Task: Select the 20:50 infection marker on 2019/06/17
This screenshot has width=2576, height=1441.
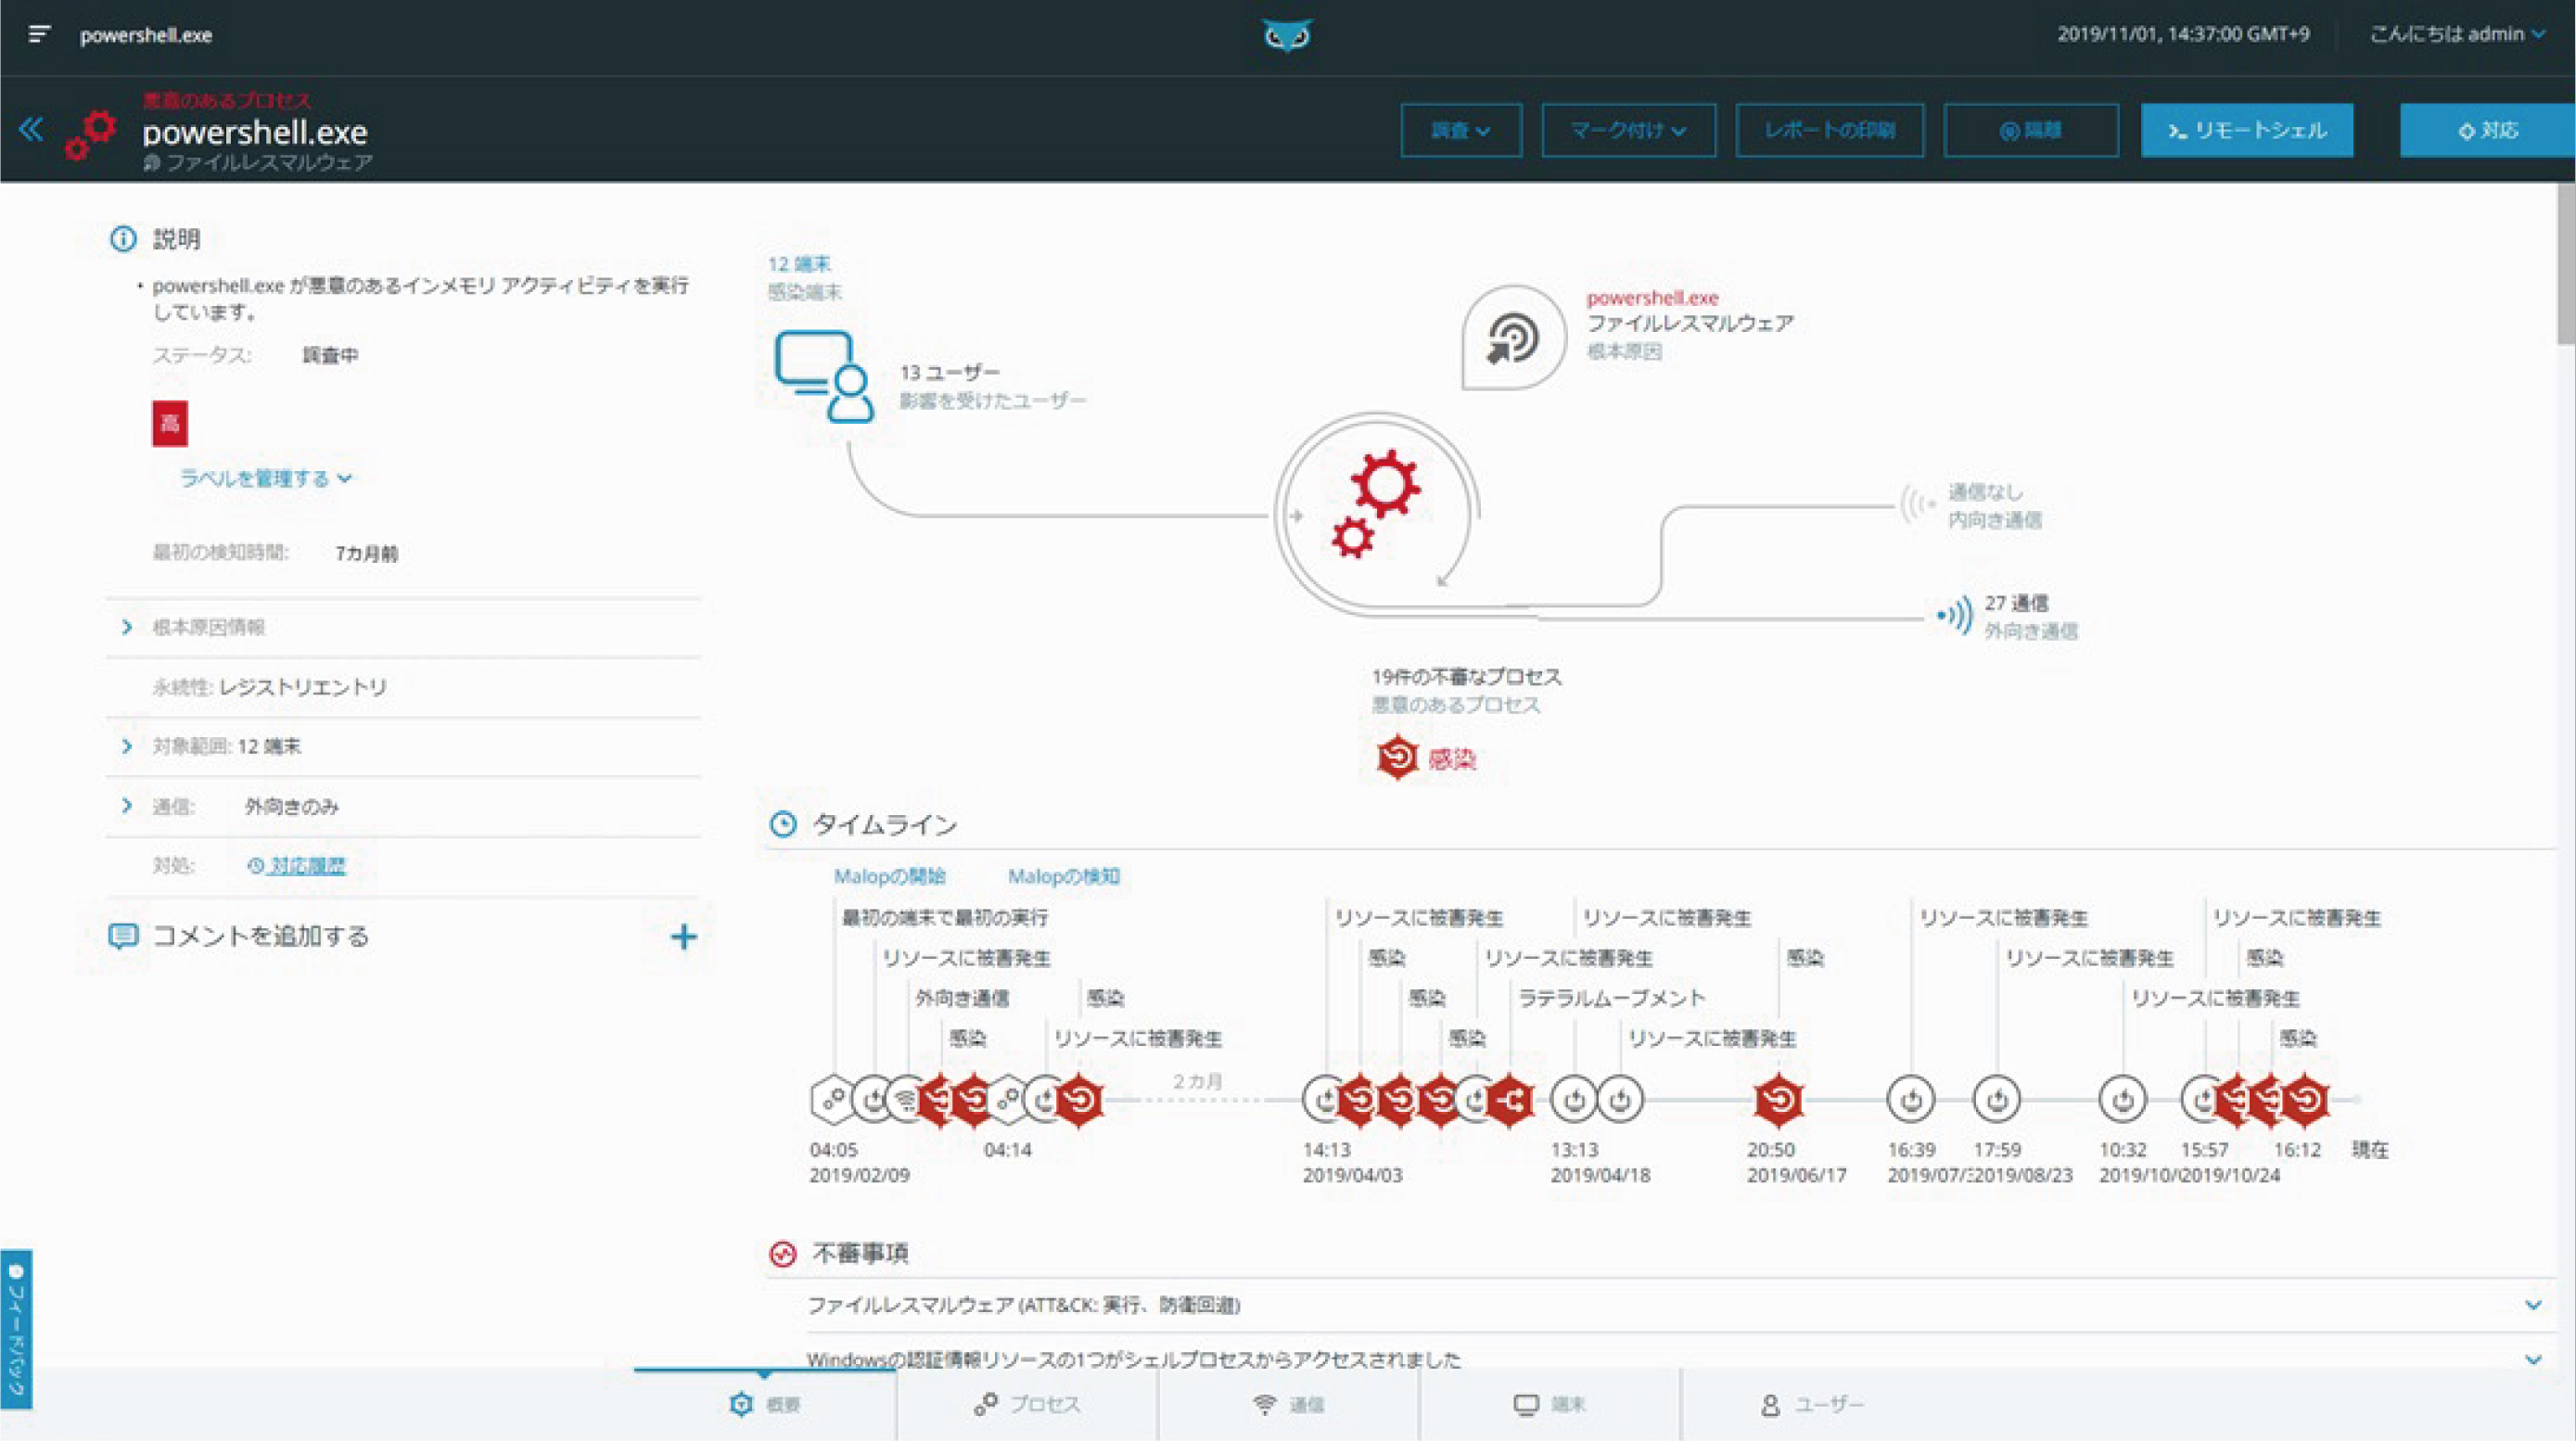Action: [1779, 1100]
